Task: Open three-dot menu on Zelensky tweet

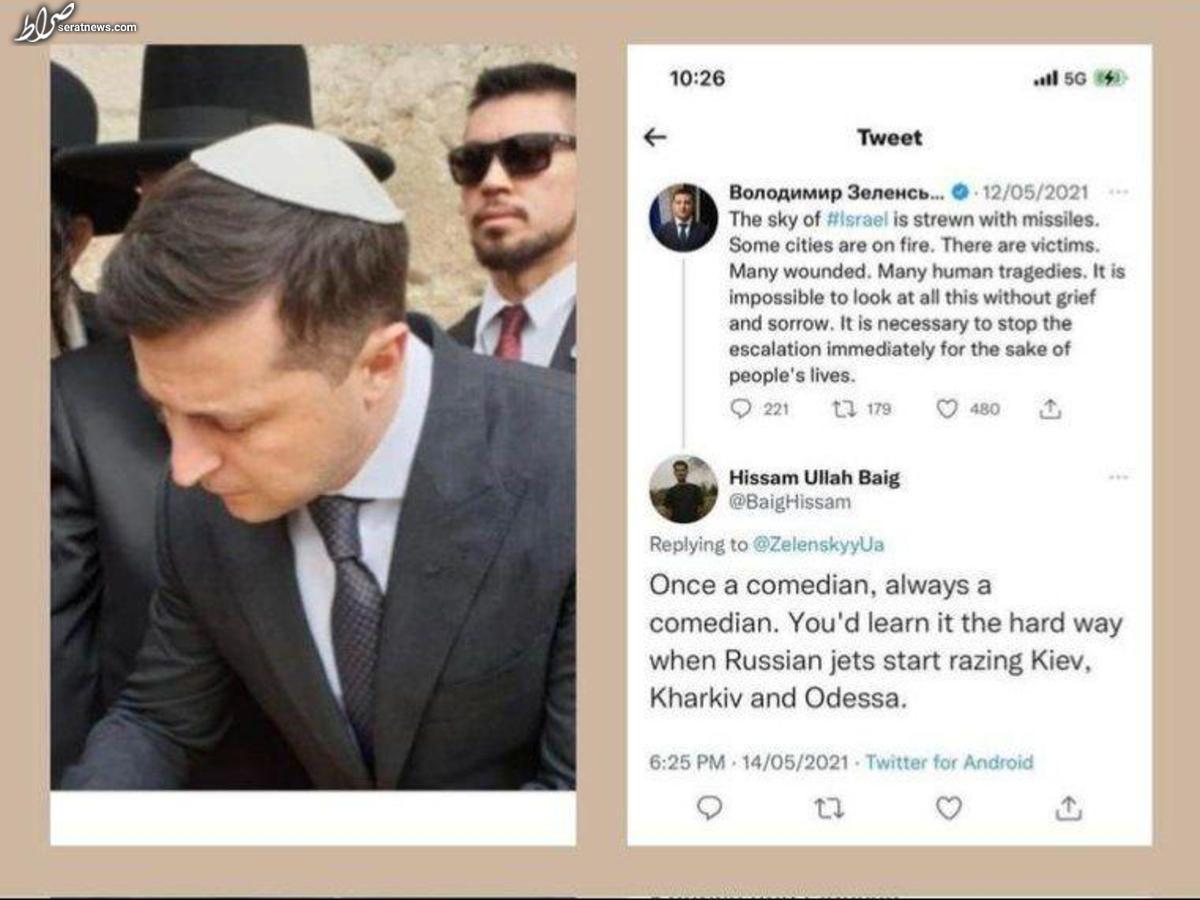Action: 1118,192
